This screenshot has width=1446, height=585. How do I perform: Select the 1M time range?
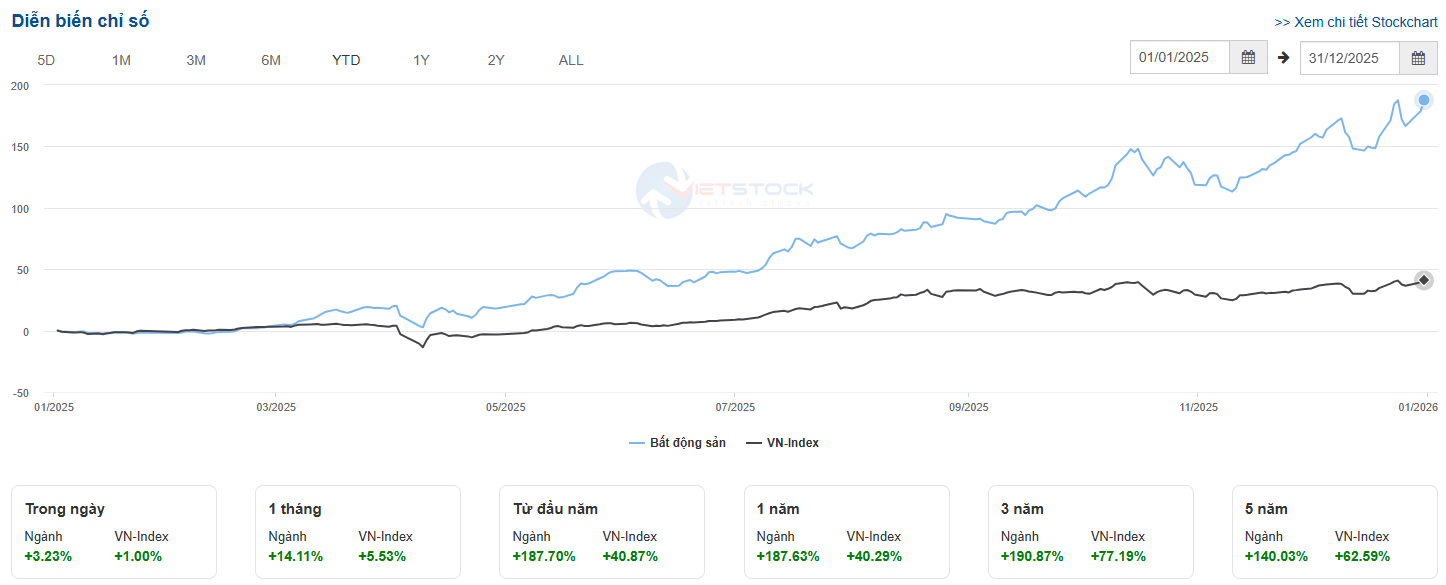pos(121,60)
